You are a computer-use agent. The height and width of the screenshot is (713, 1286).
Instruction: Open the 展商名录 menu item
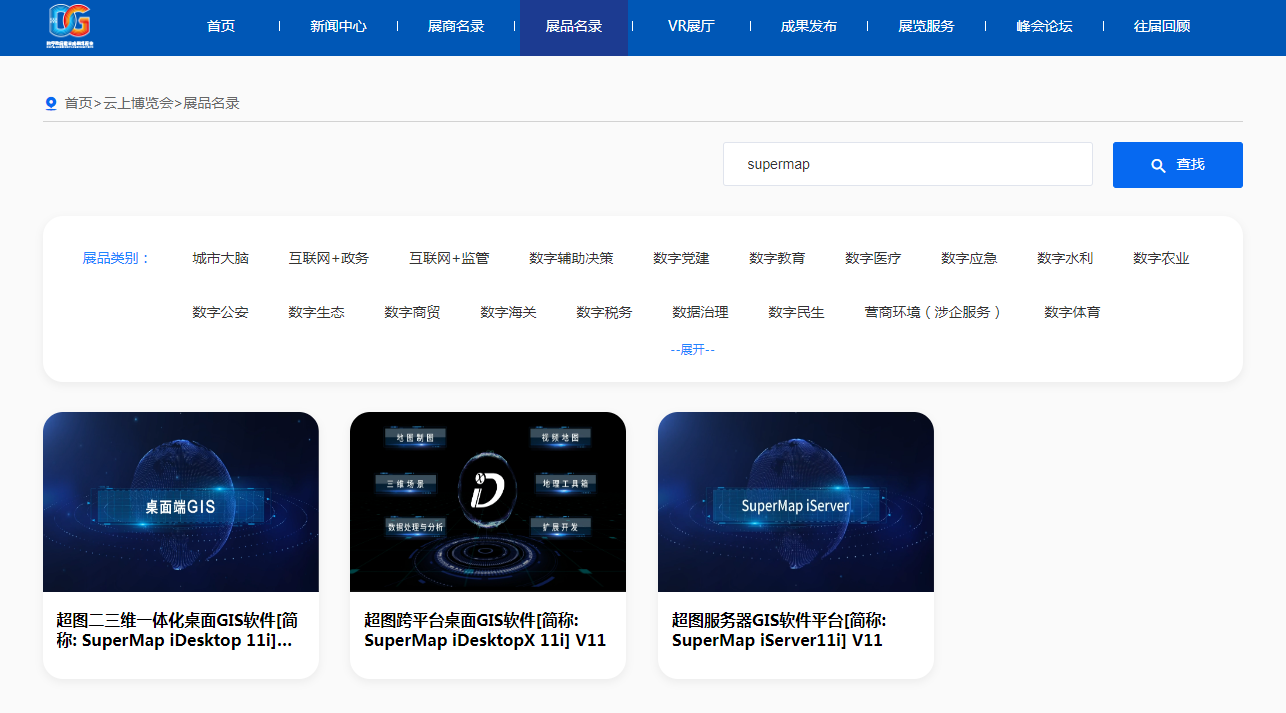[456, 26]
